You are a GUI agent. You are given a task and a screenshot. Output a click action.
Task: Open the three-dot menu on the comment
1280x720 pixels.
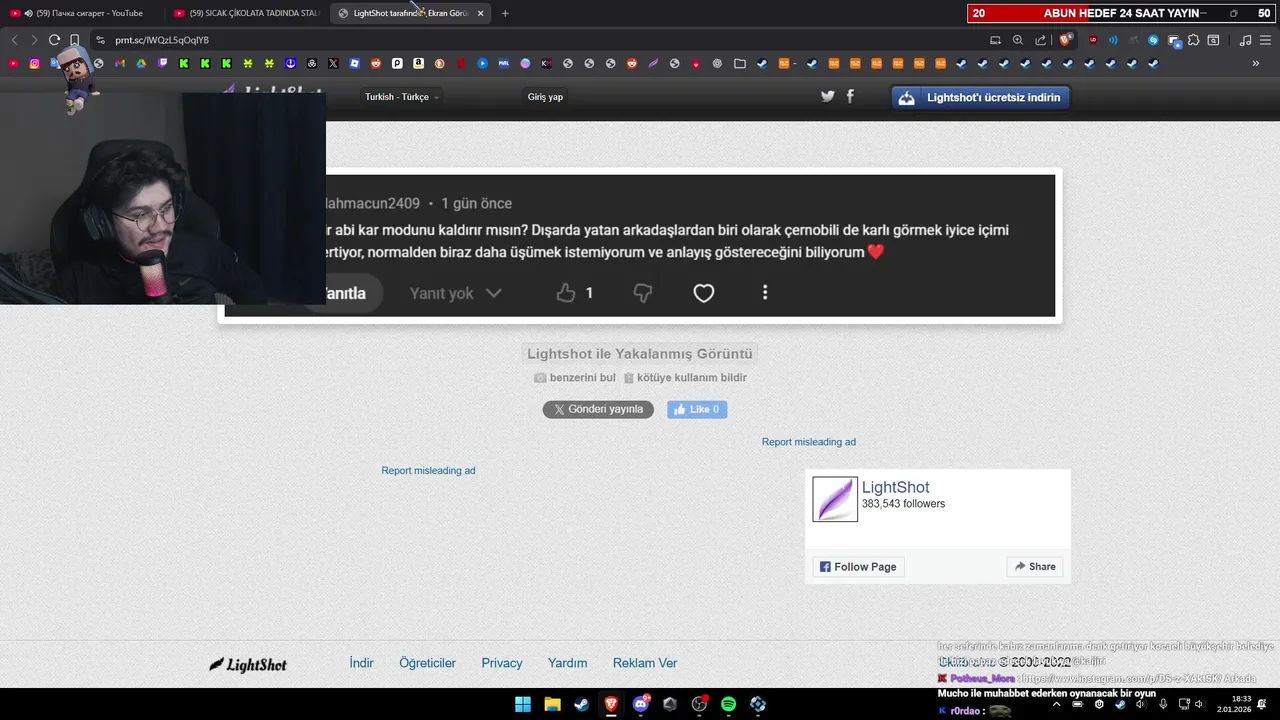[765, 292]
